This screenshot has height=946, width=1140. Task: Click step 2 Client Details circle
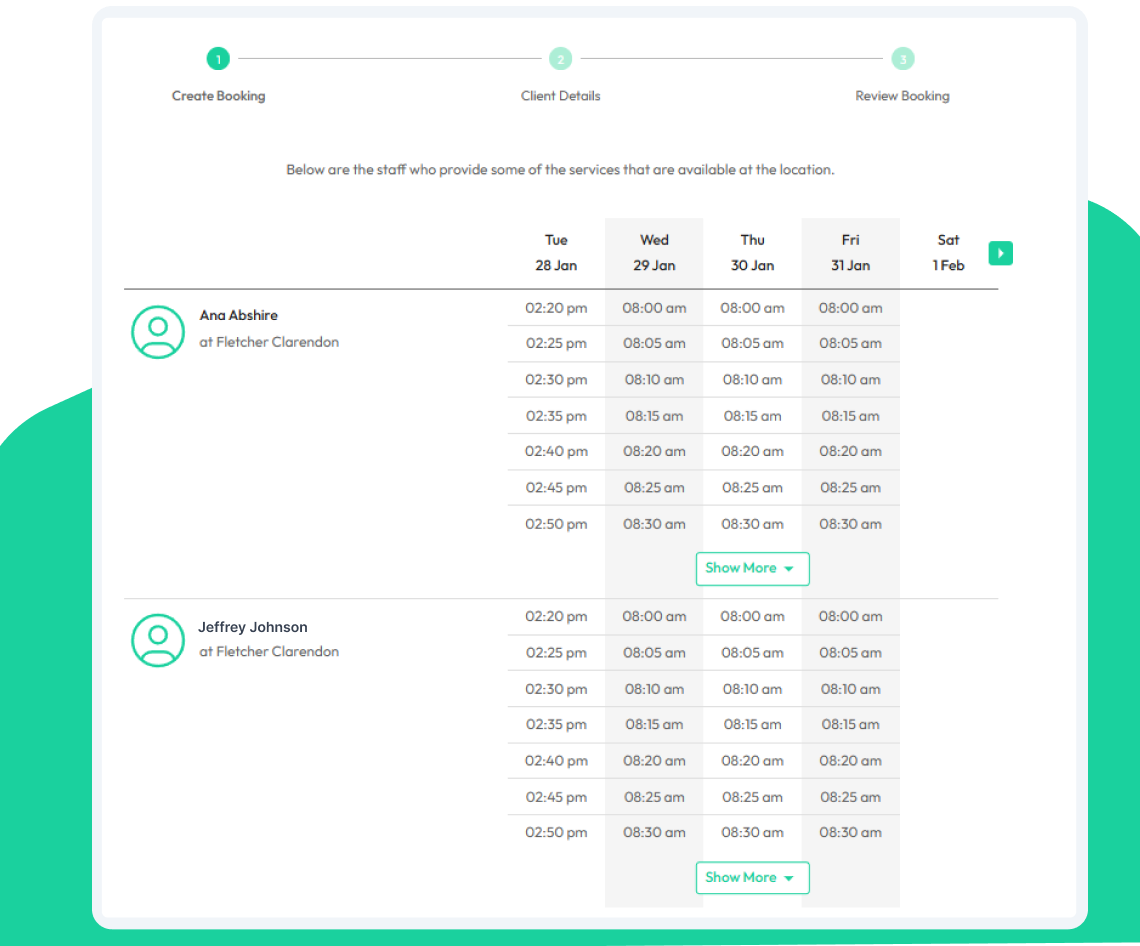tap(561, 58)
